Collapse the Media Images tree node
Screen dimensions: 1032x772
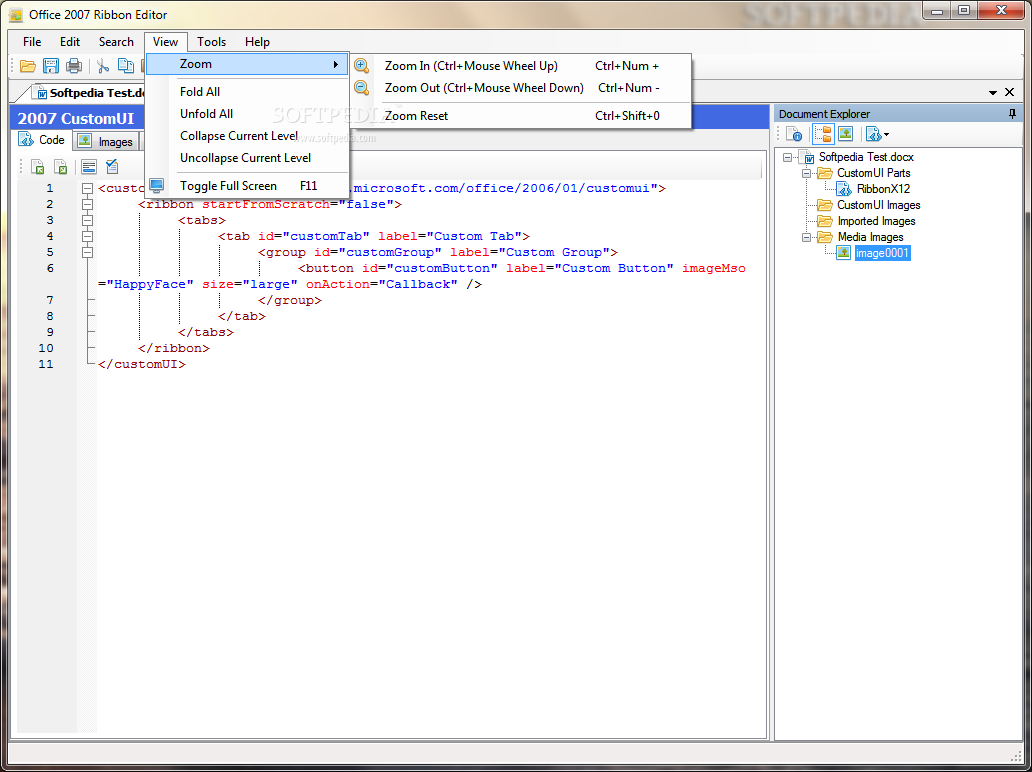[x=806, y=237]
